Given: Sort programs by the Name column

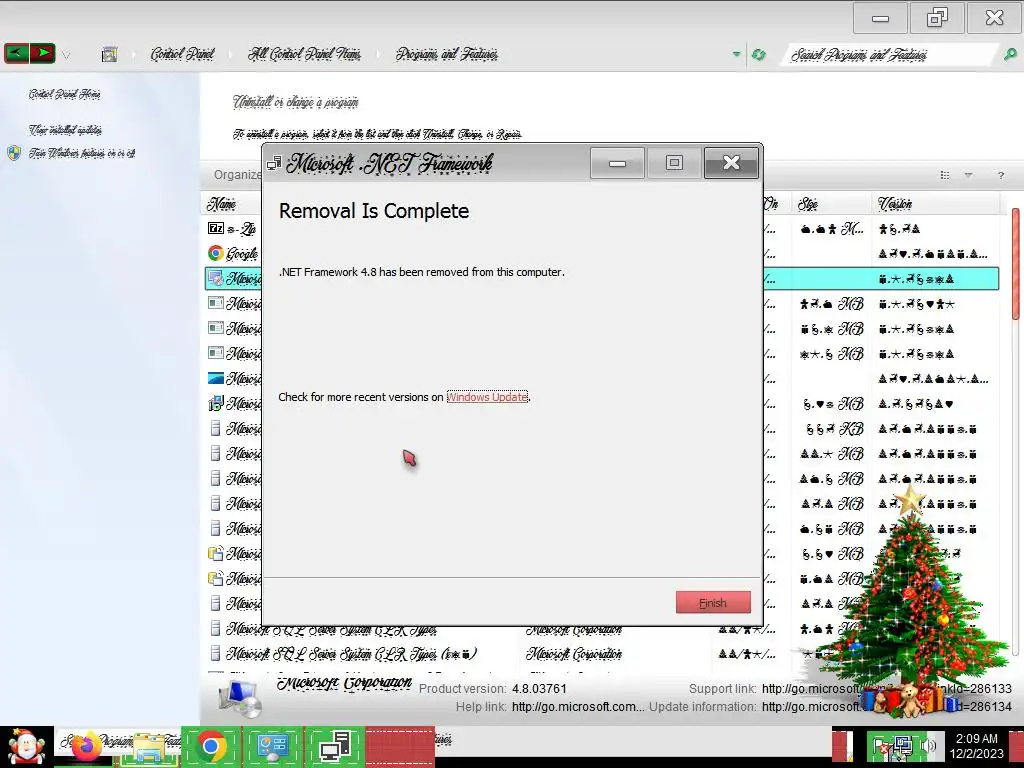Looking at the screenshot, I should click(221, 204).
